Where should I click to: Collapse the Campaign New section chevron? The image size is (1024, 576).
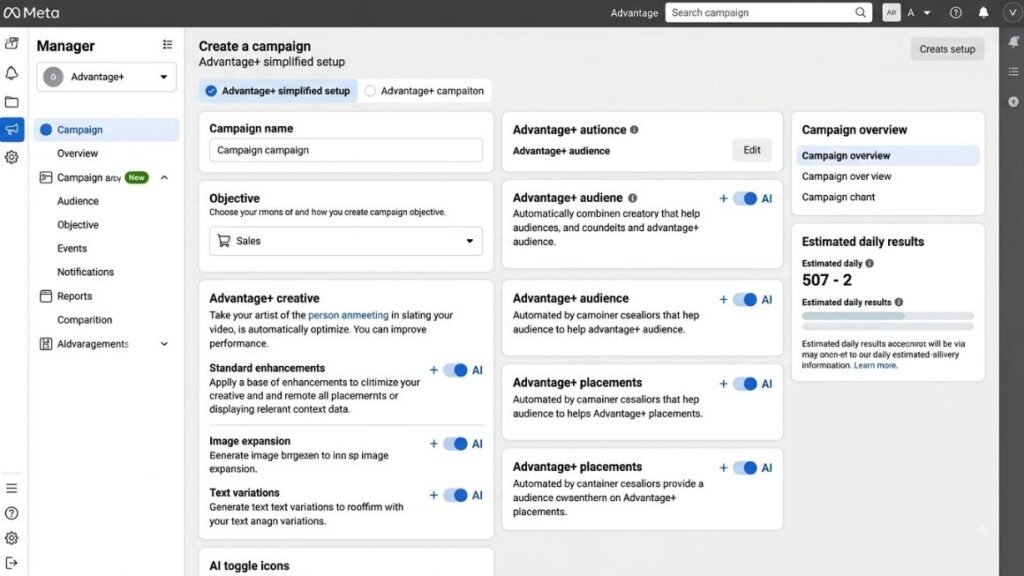tap(164, 178)
